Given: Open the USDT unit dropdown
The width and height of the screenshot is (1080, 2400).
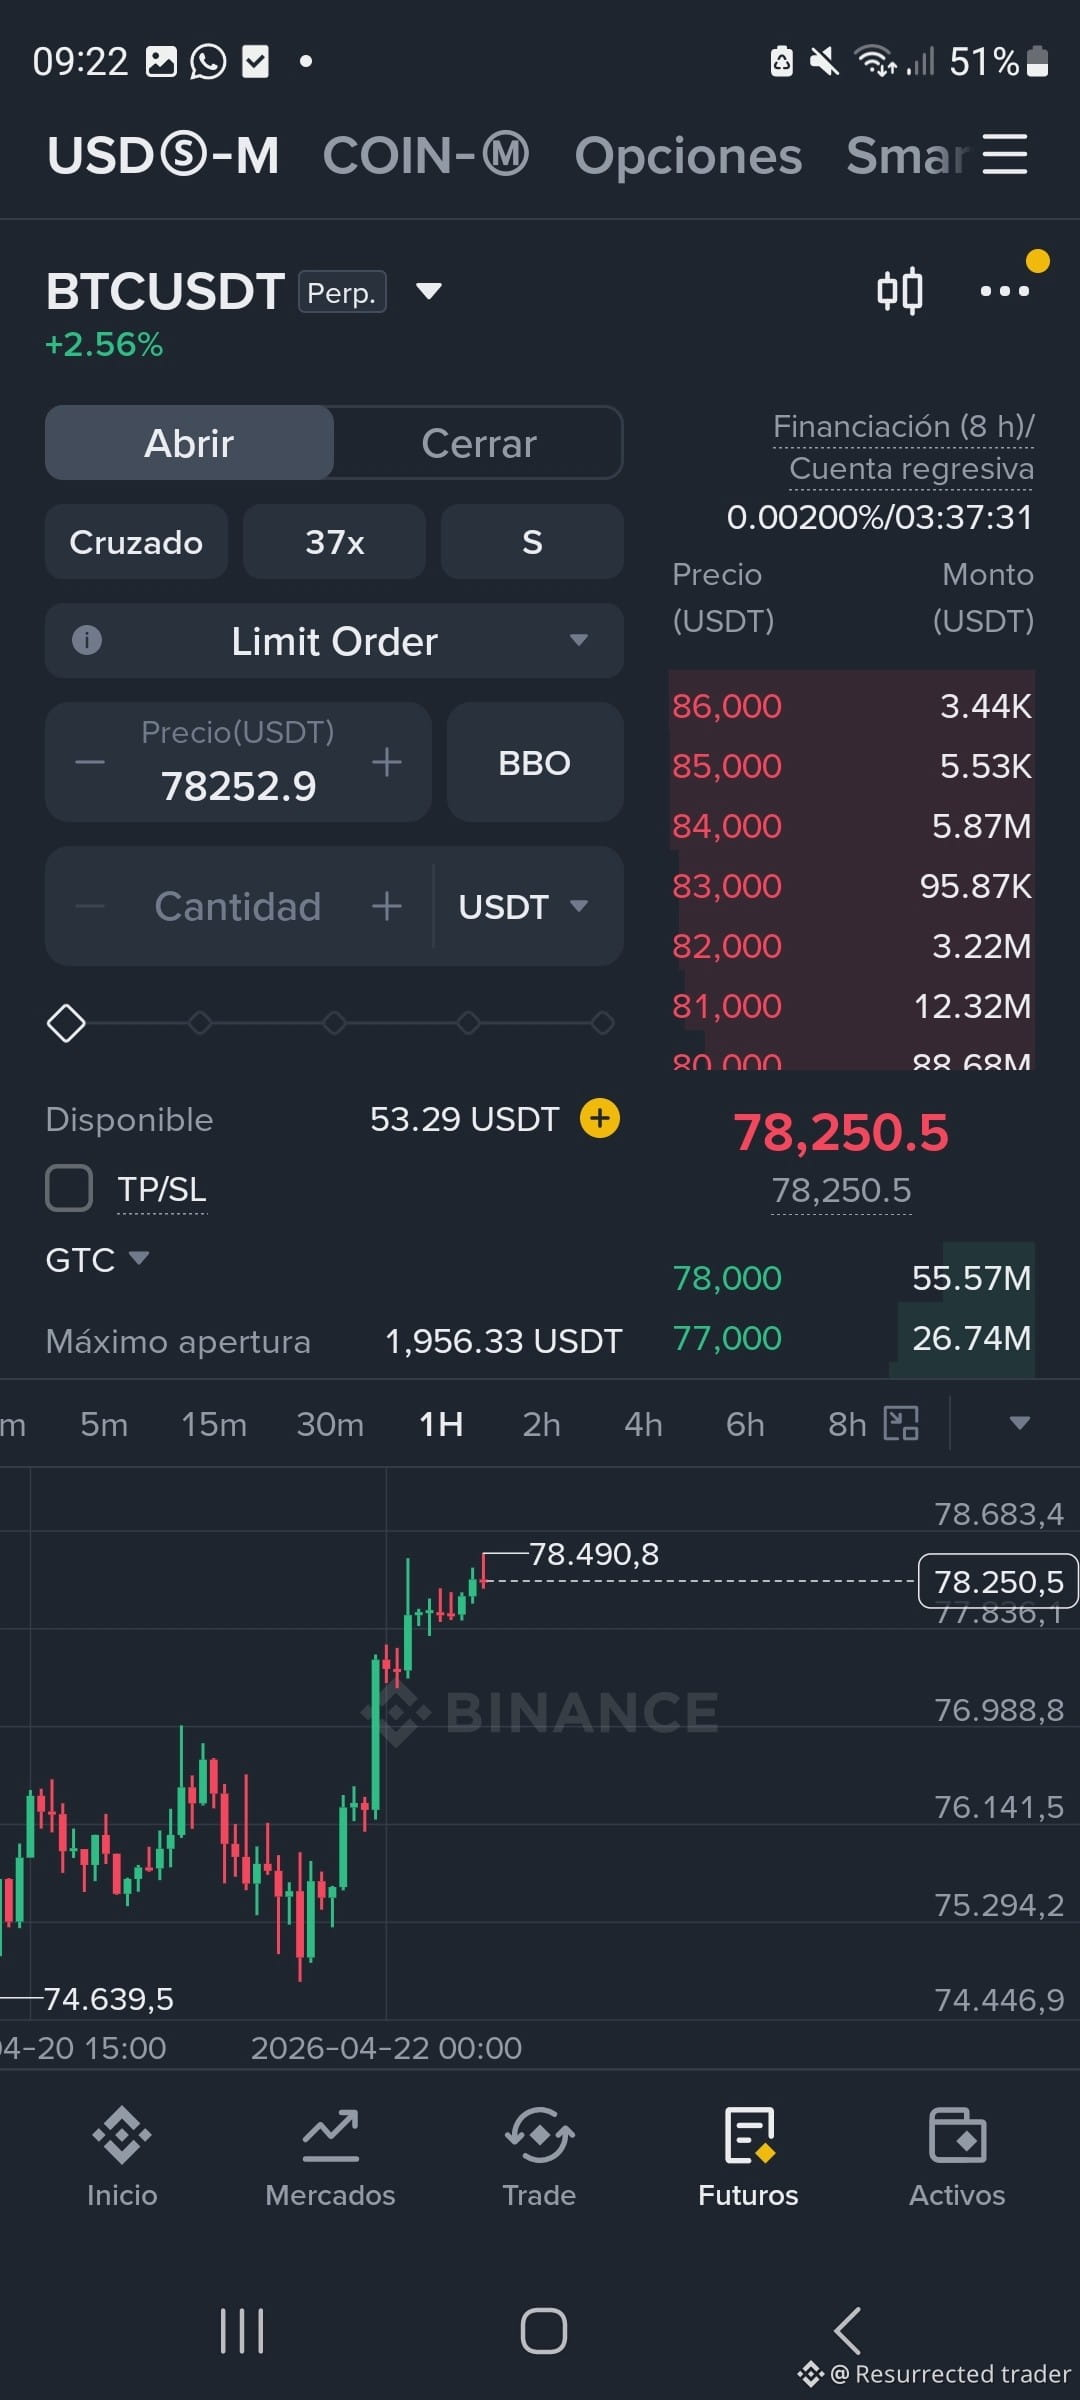Looking at the screenshot, I should [x=524, y=906].
